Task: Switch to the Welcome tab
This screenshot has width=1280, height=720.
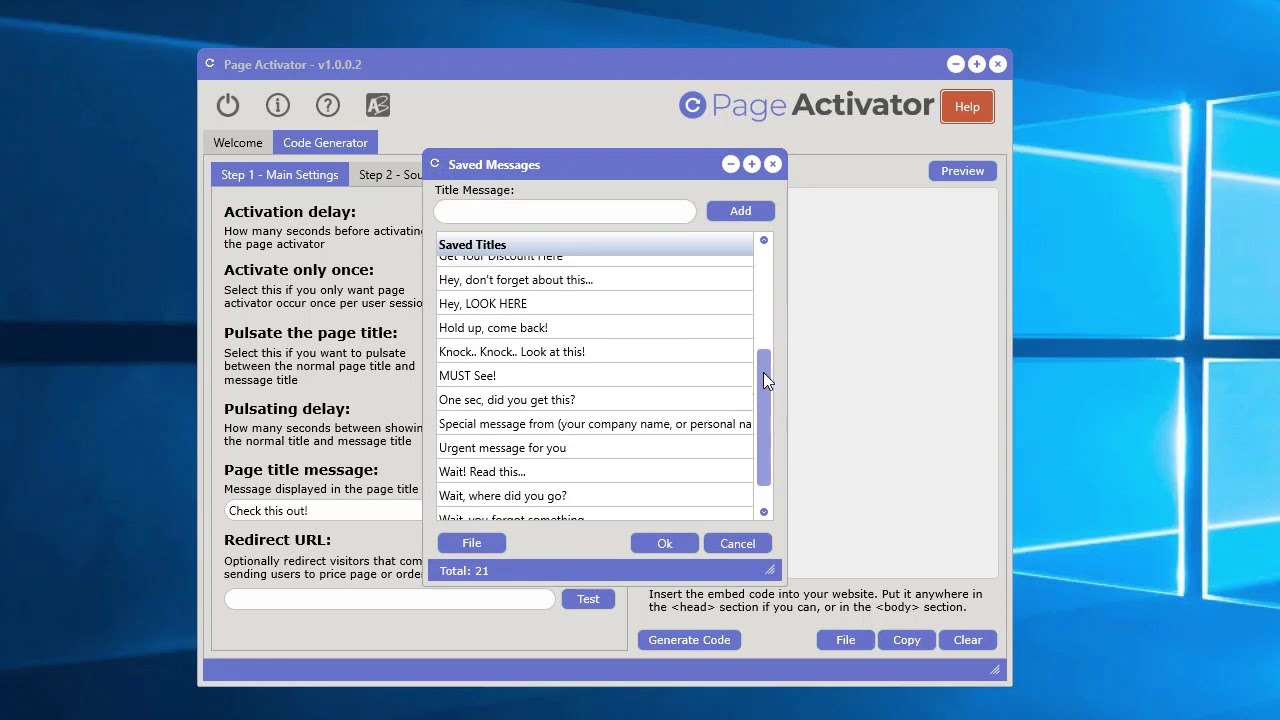Action: (x=238, y=143)
